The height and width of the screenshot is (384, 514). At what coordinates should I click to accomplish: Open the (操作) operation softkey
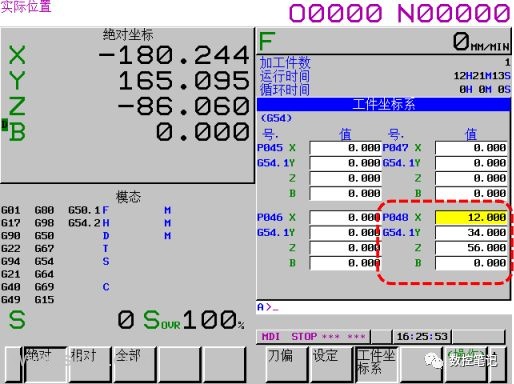coord(466,364)
